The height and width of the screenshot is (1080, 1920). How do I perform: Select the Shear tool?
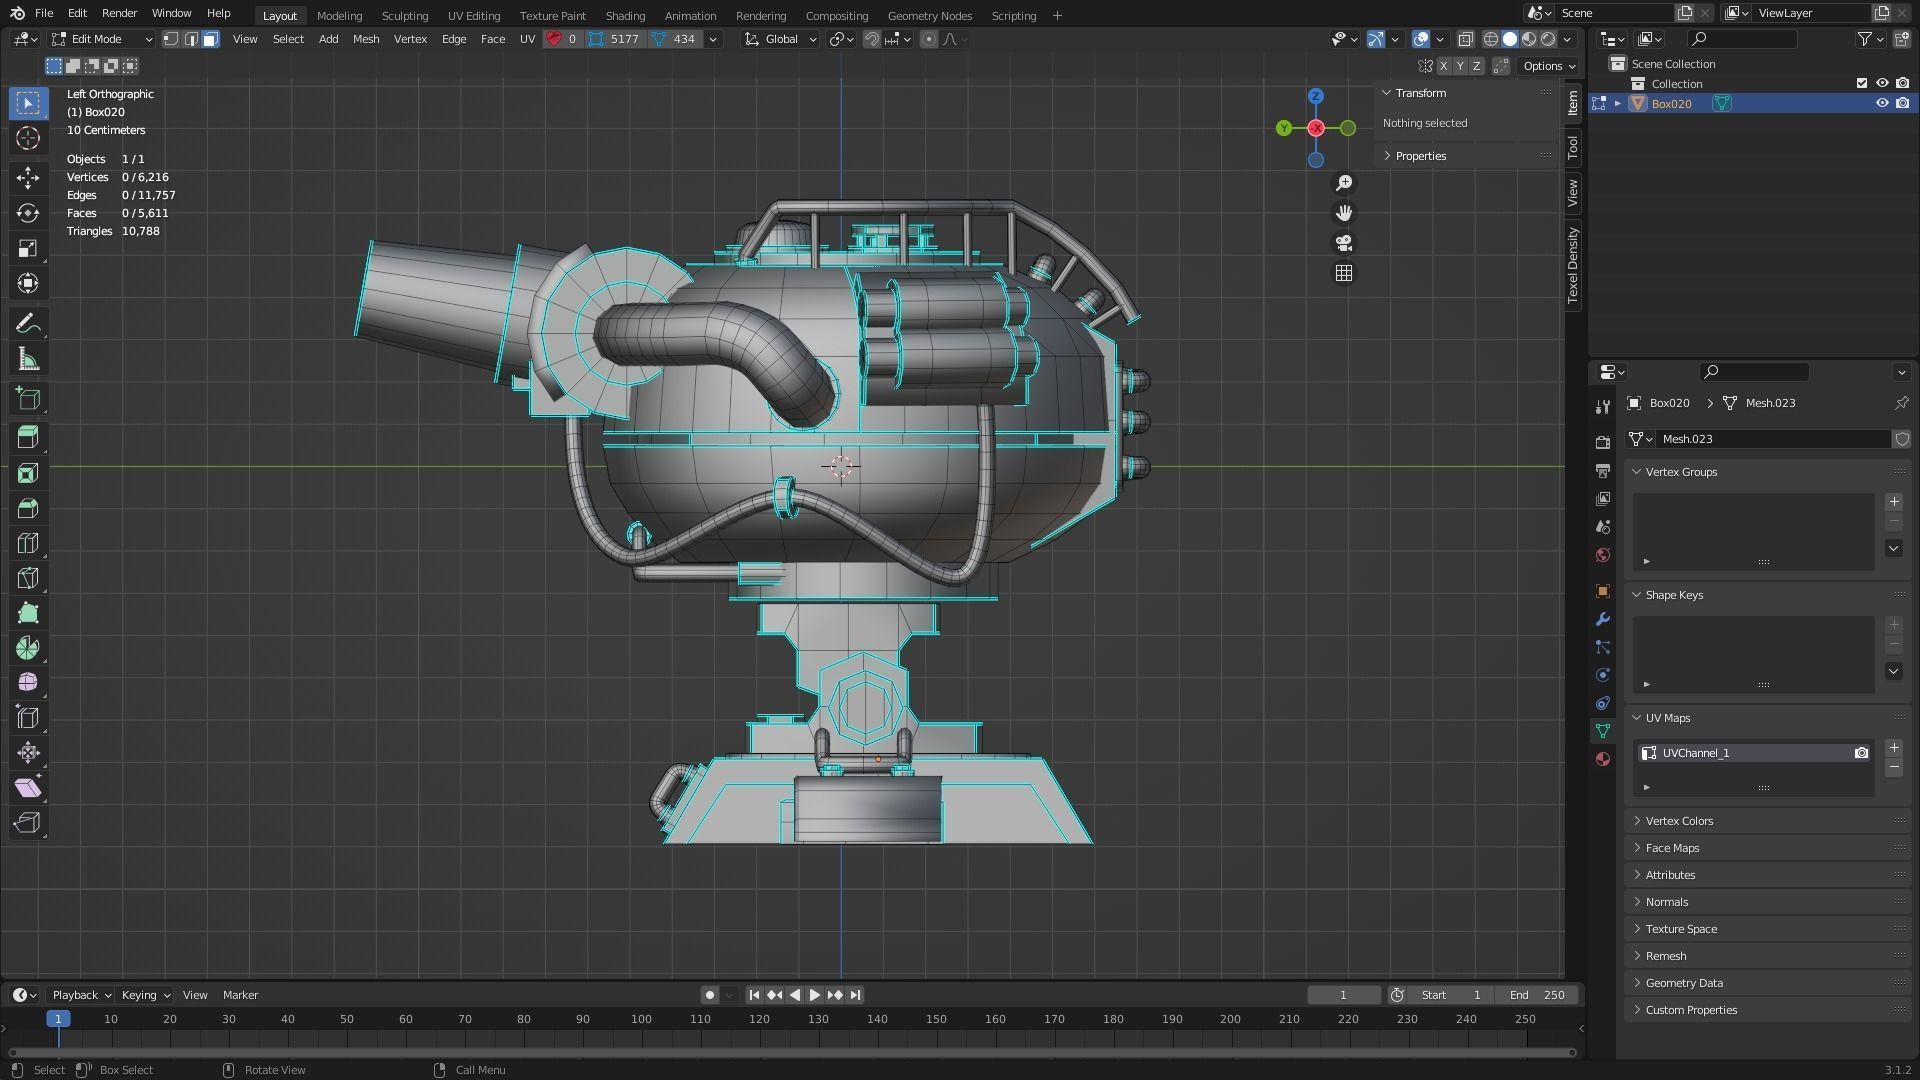[x=28, y=788]
